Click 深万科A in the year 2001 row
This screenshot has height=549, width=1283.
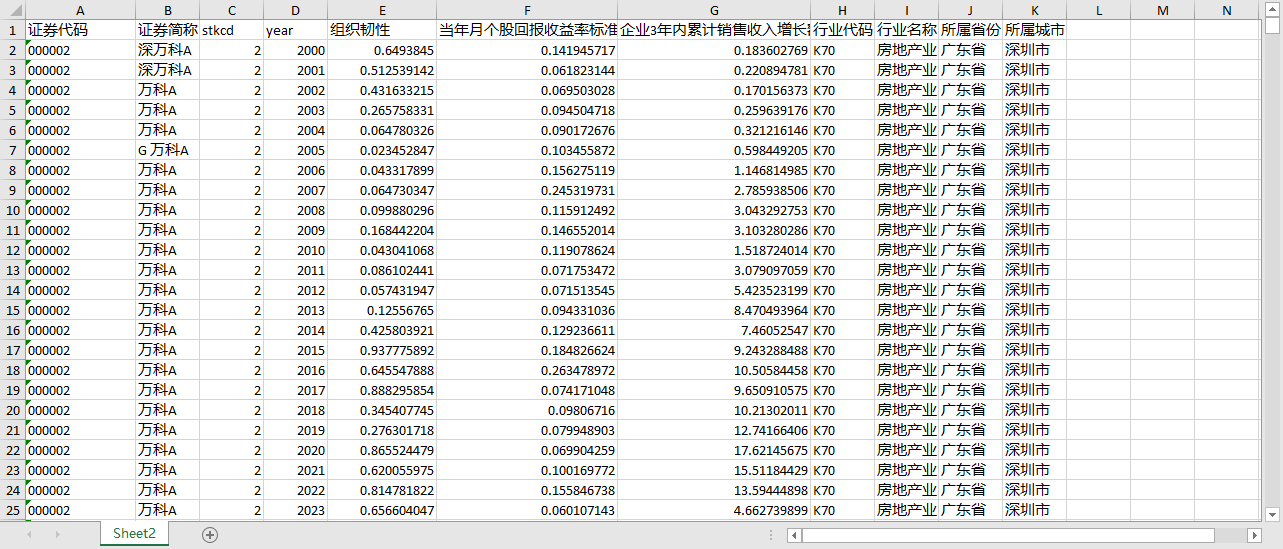167,70
